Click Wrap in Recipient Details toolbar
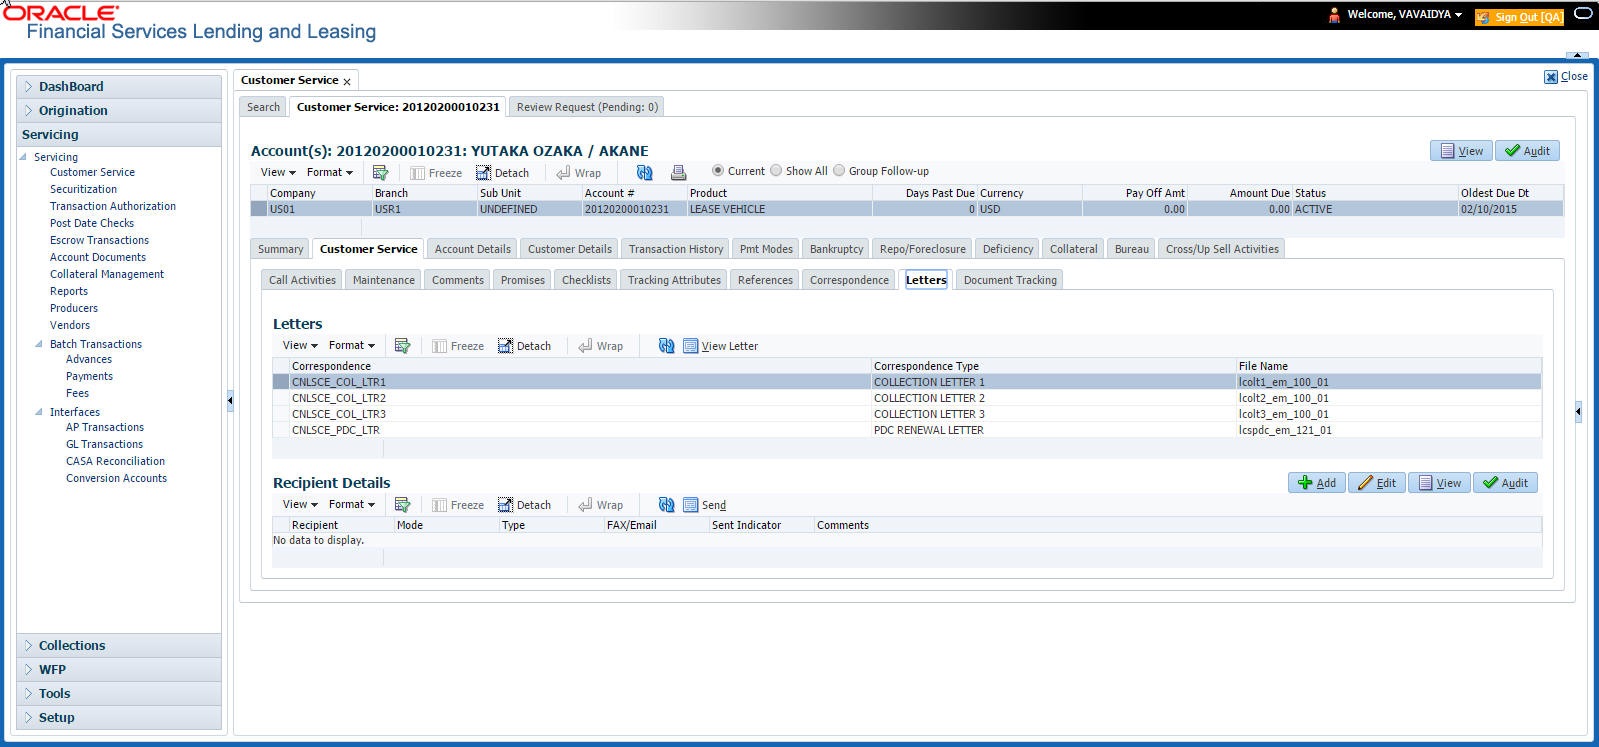This screenshot has width=1599, height=747. coord(600,505)
